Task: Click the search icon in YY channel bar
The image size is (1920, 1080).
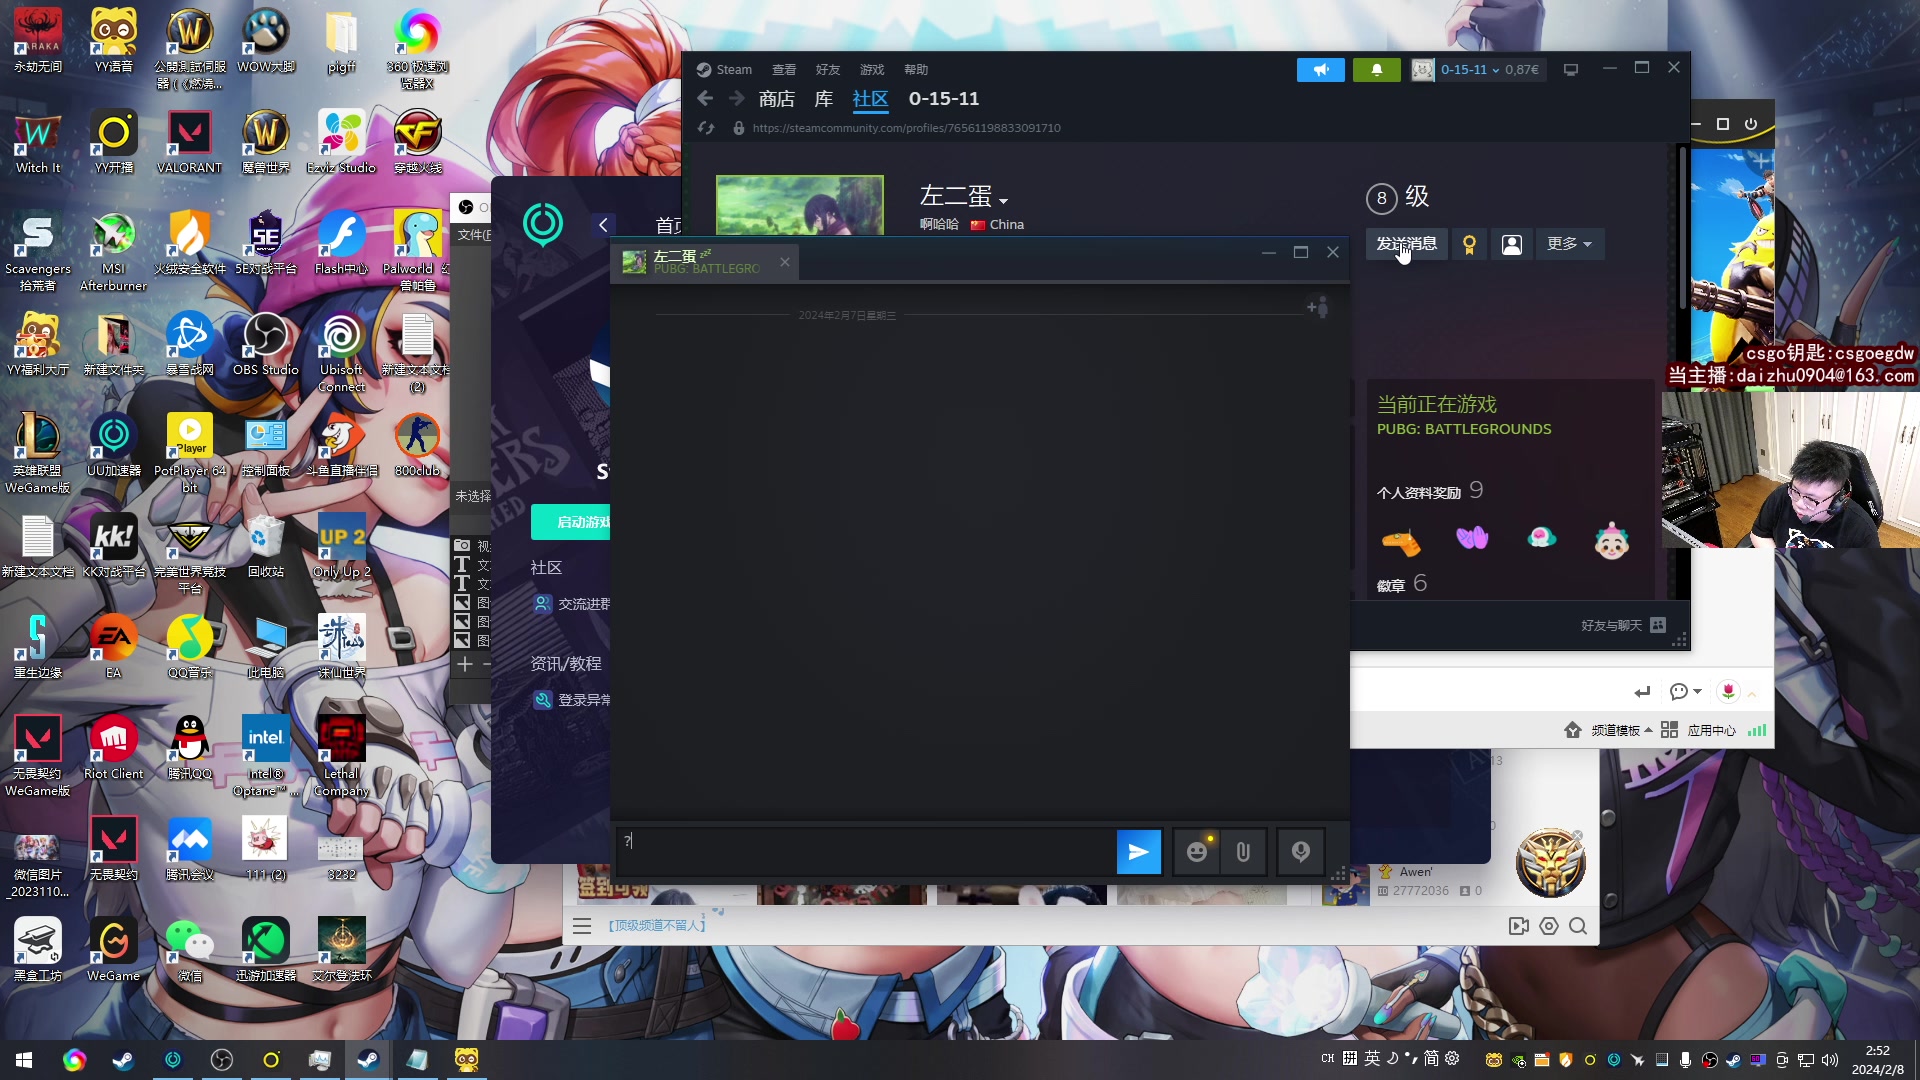Action: [x=1578, y=926]
